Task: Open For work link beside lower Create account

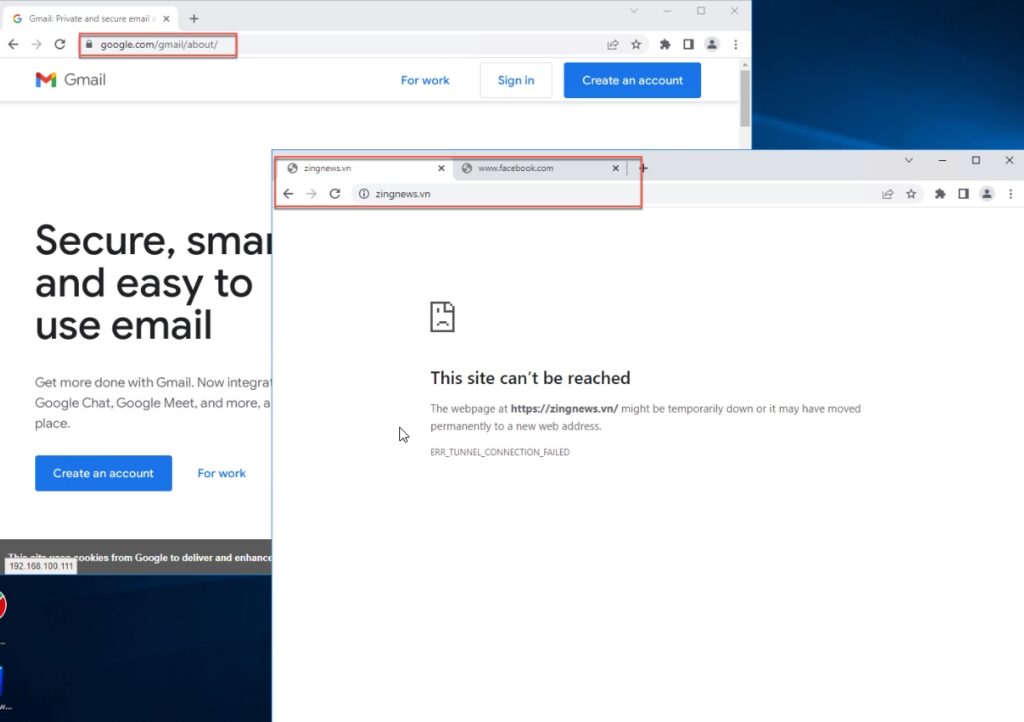Action: (221, 473)
